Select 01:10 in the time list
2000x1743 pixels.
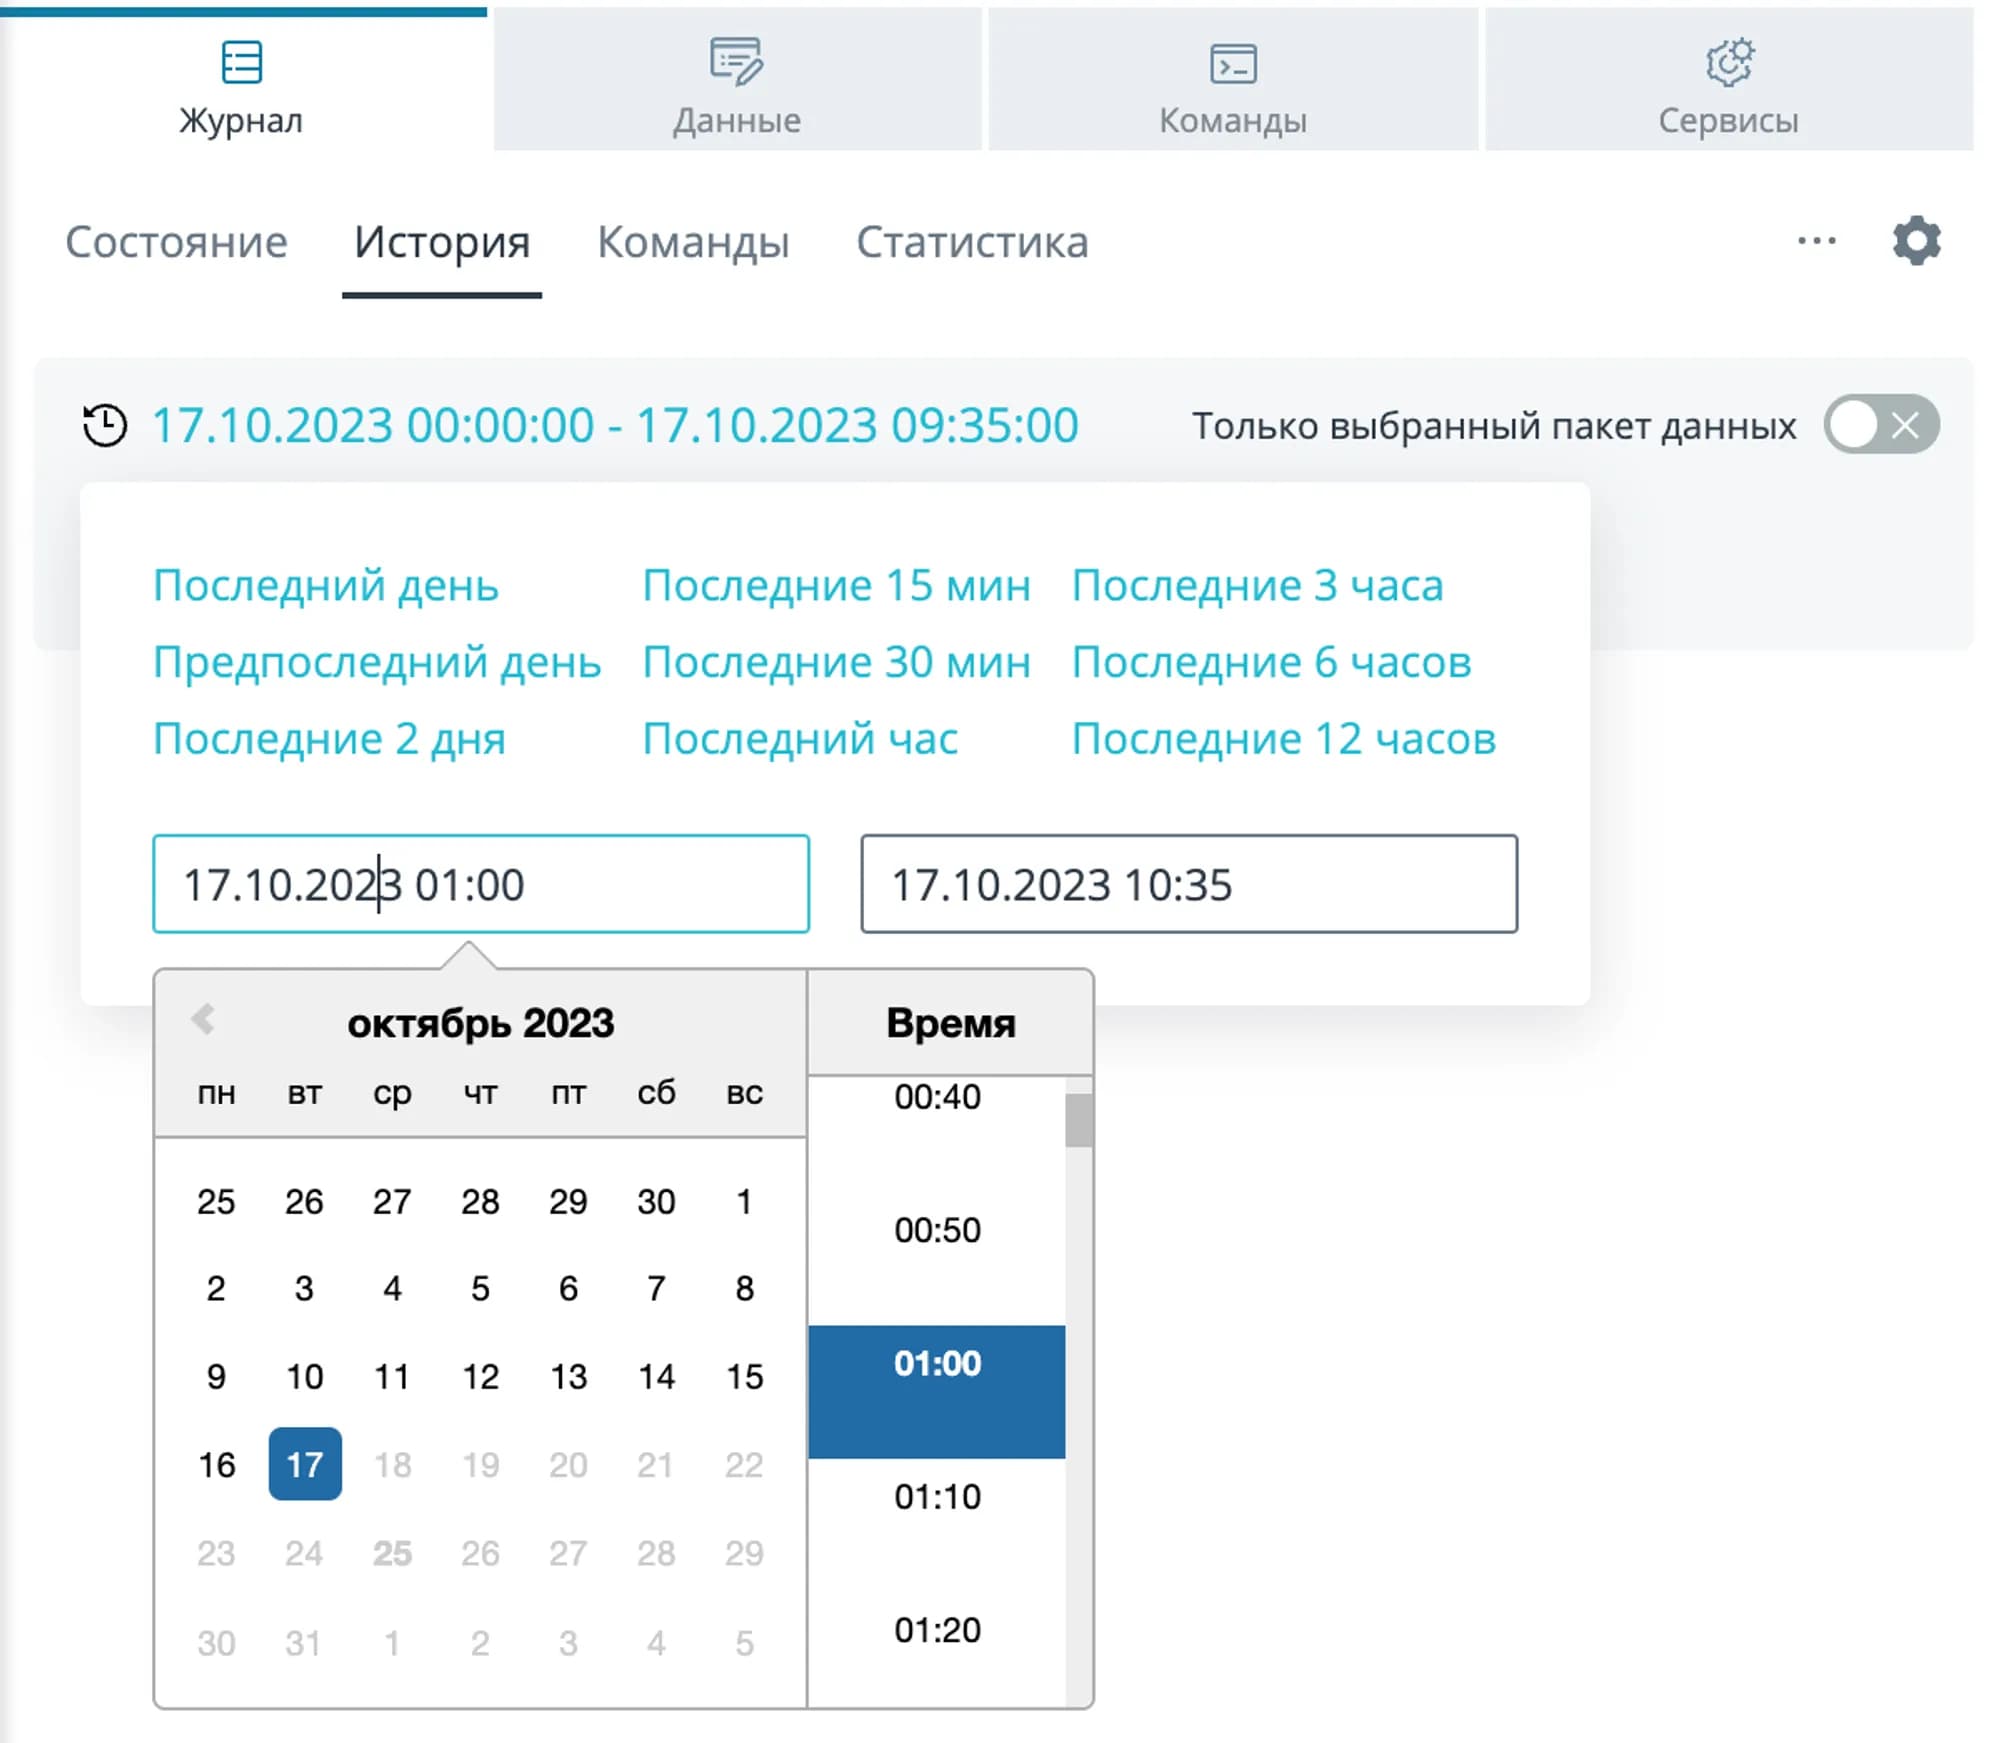[x=937, y=1496]
